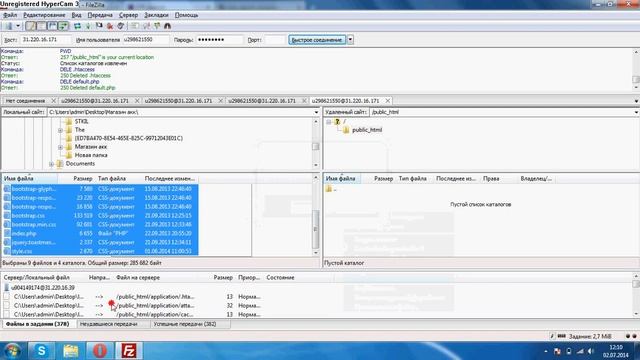
Task: Open the quick connect history dropdown arrow
Action: pyautogui.click(x=350, y=40)
